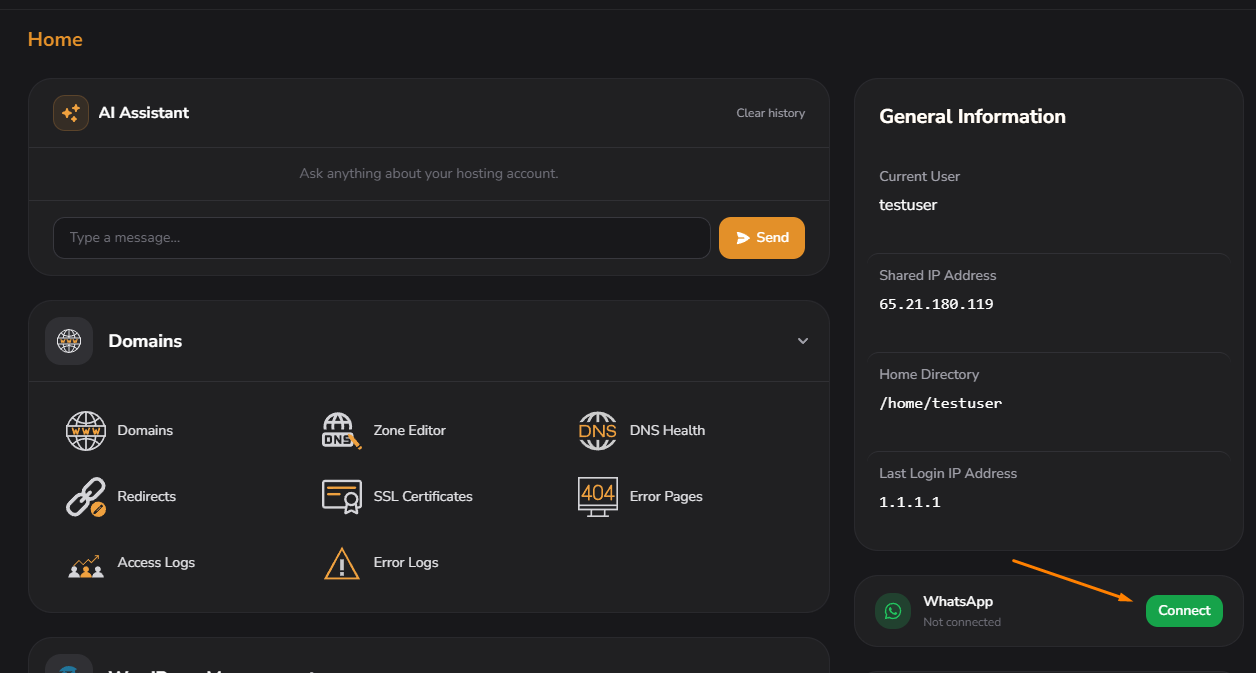The image size is (1256, 673).
Task: Click the Current User label
Action: point(919,176)
